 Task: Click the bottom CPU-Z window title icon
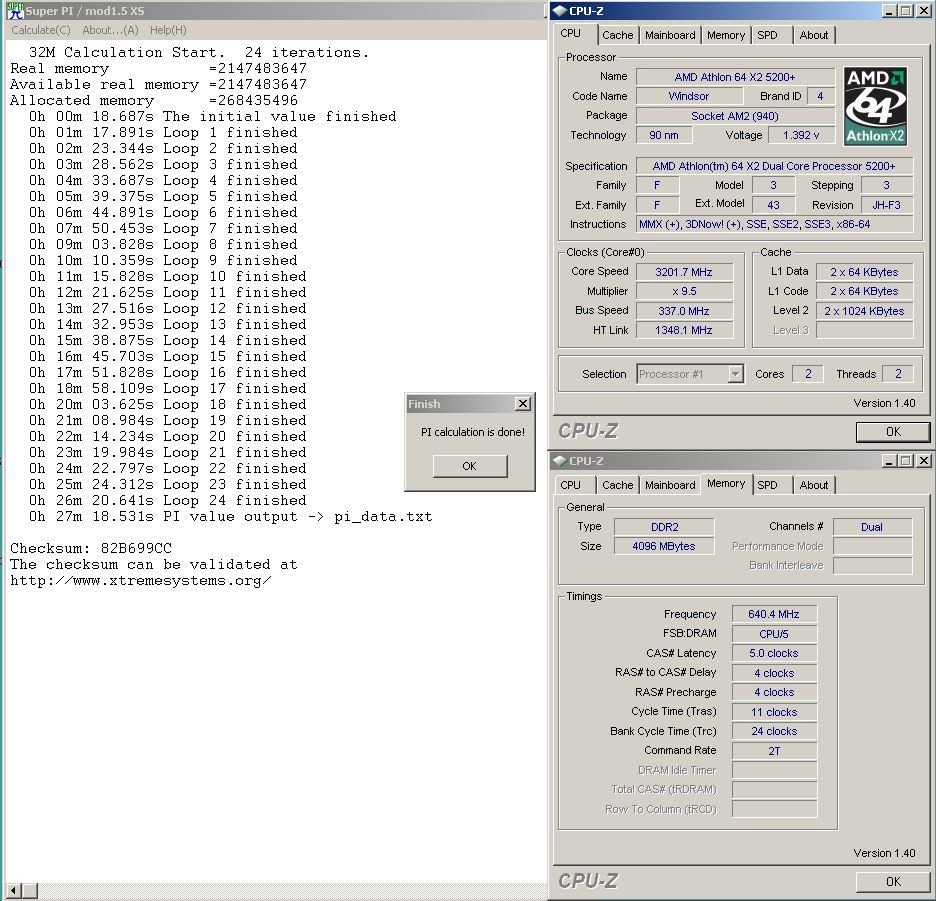560,460
